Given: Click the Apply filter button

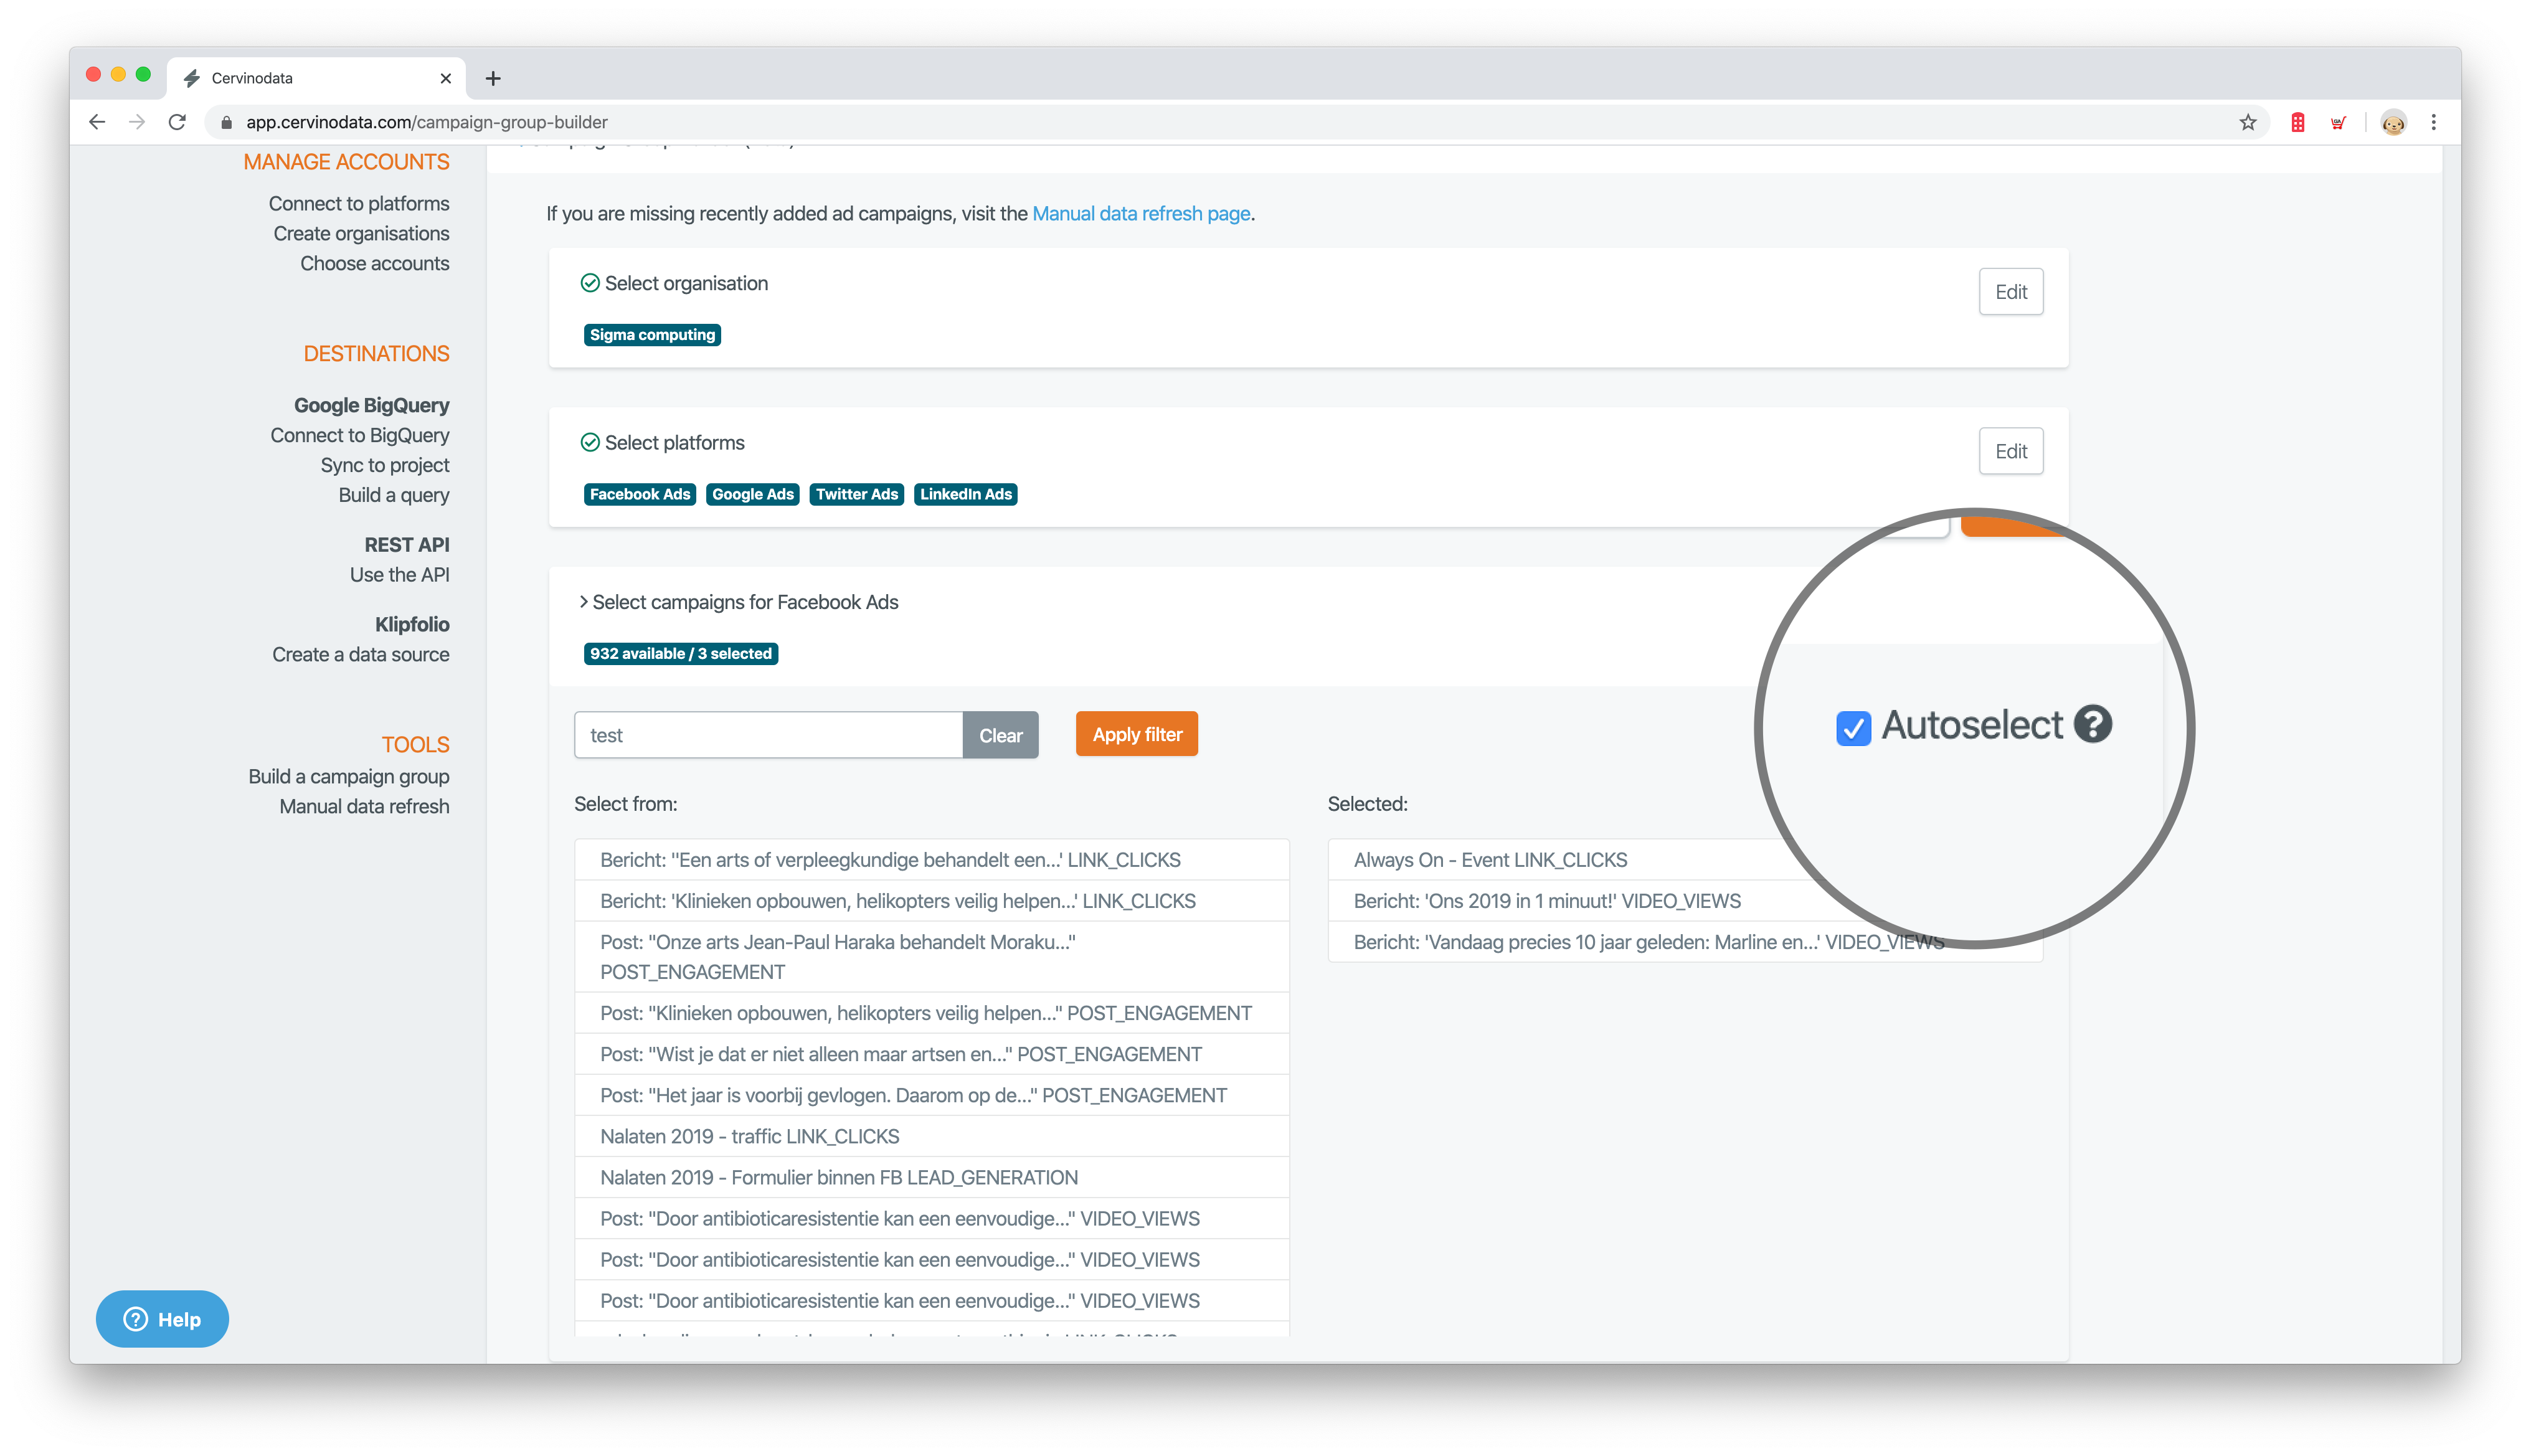Looking at the screenshot, I should pyautogui.click(x=1136, y=735).
